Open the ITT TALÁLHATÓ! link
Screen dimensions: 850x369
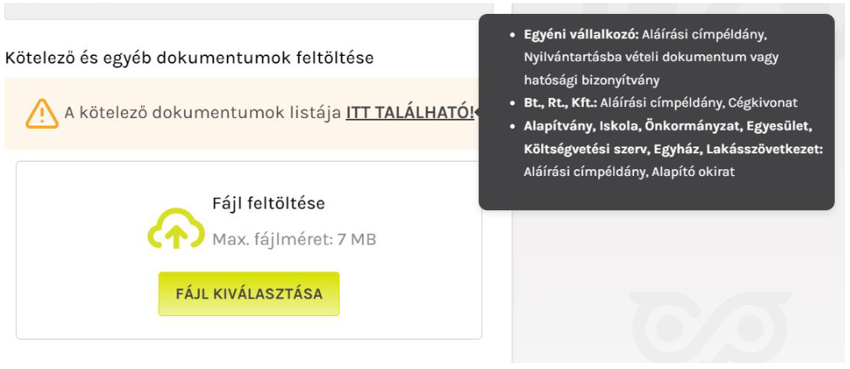point(410,113)
